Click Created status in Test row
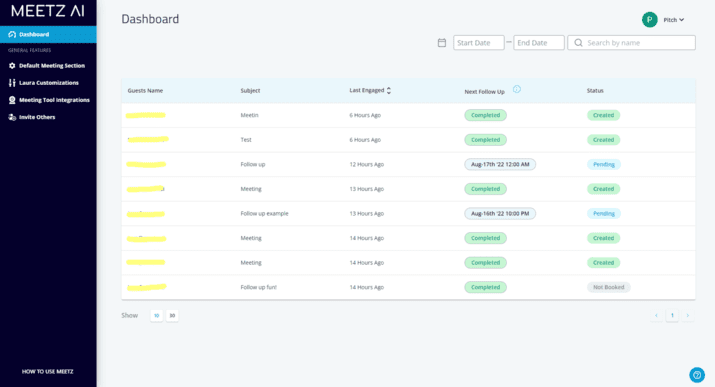 coord(603,140)
